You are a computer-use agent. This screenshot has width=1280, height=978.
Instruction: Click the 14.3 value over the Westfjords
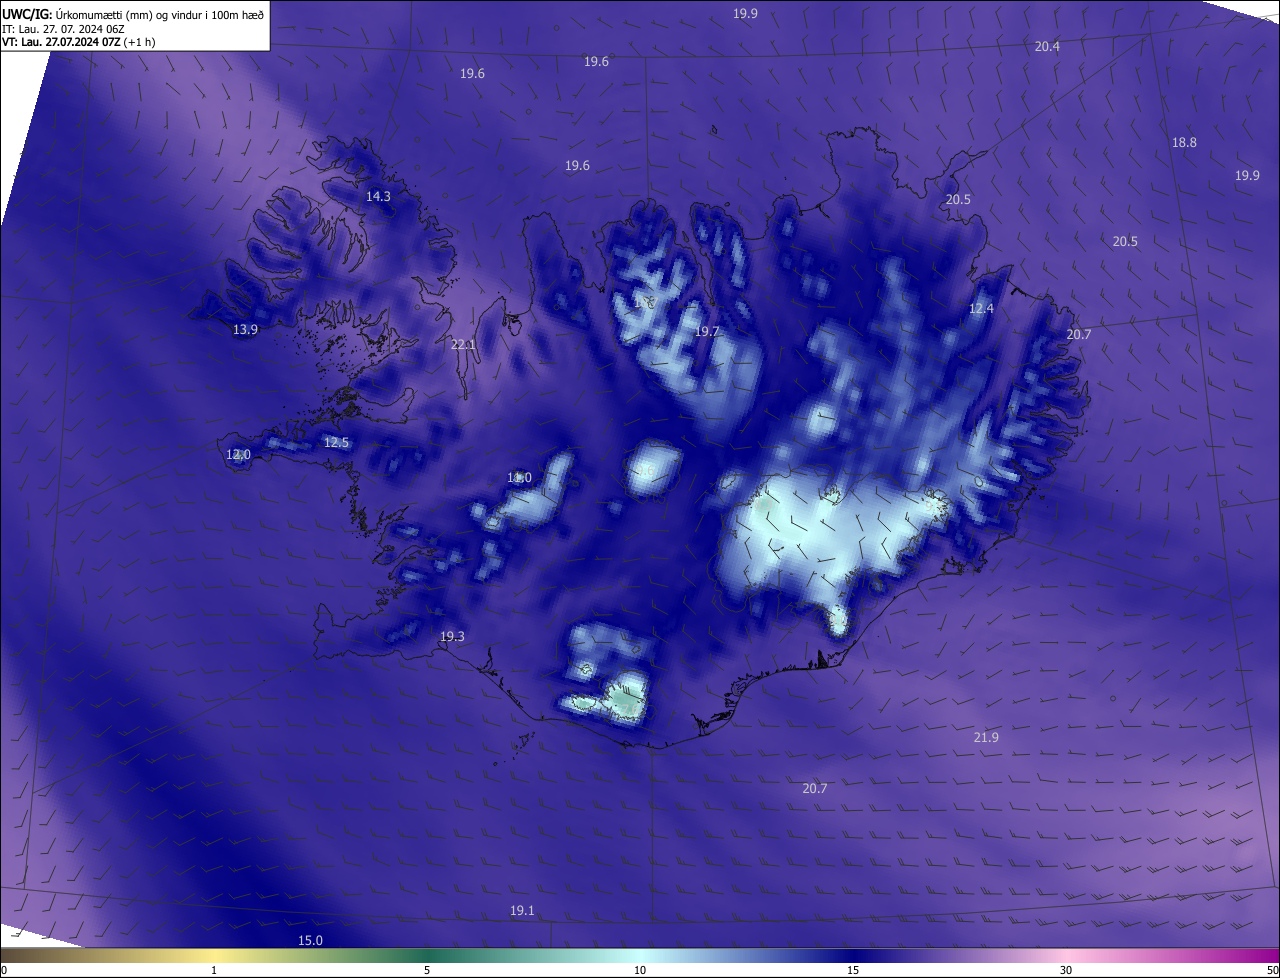coord(378,196)
